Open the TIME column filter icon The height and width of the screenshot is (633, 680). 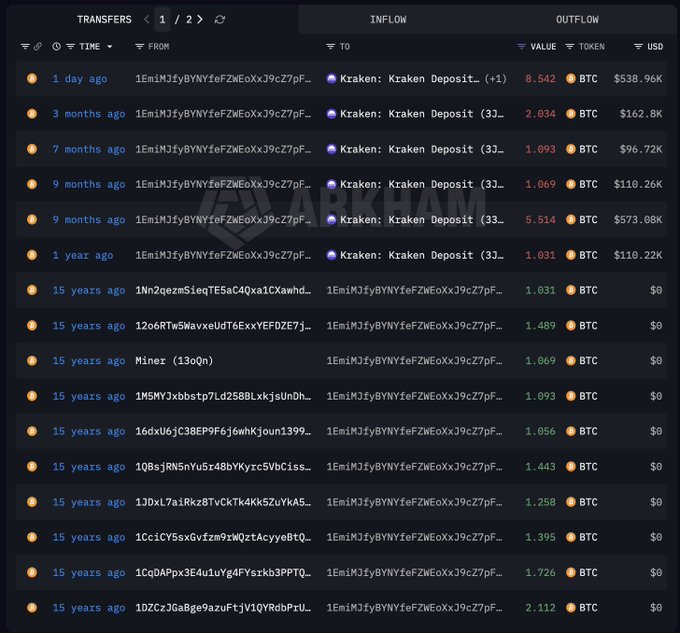[70, 46]
